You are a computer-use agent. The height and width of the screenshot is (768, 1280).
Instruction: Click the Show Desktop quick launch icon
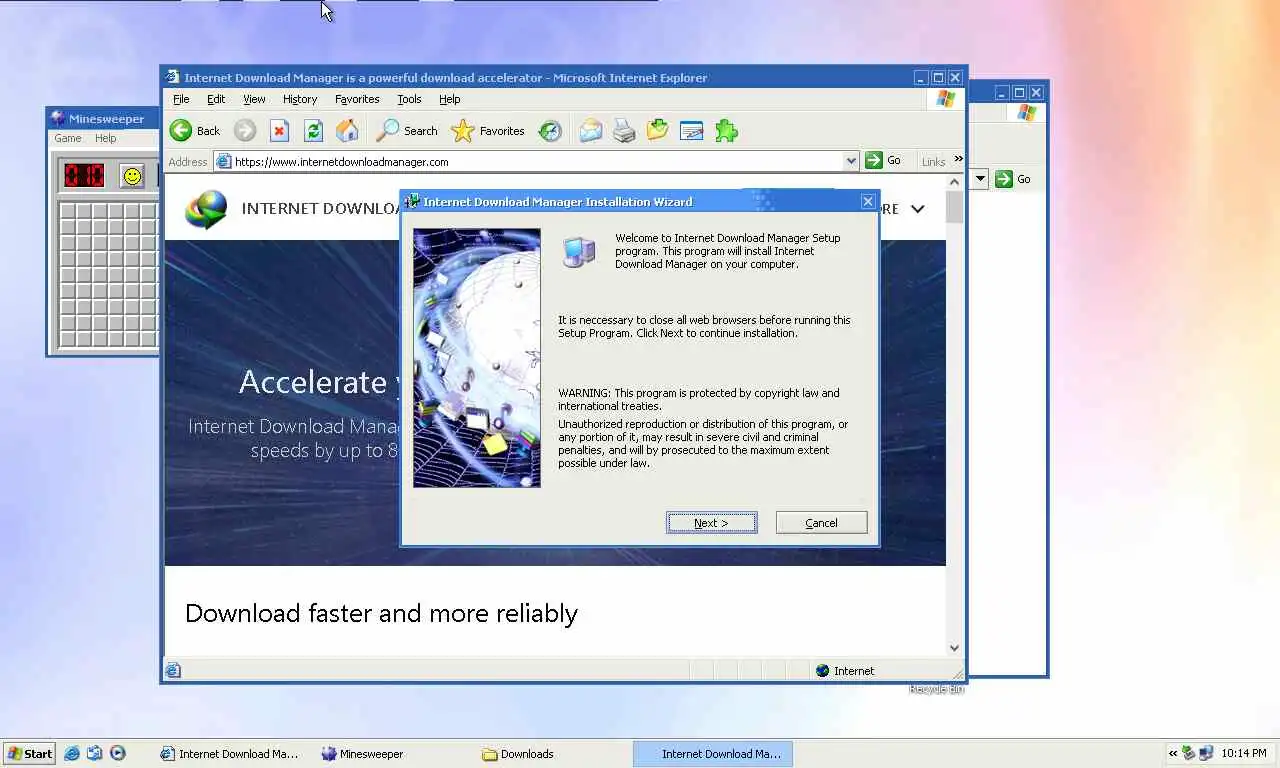coord(95,754)
